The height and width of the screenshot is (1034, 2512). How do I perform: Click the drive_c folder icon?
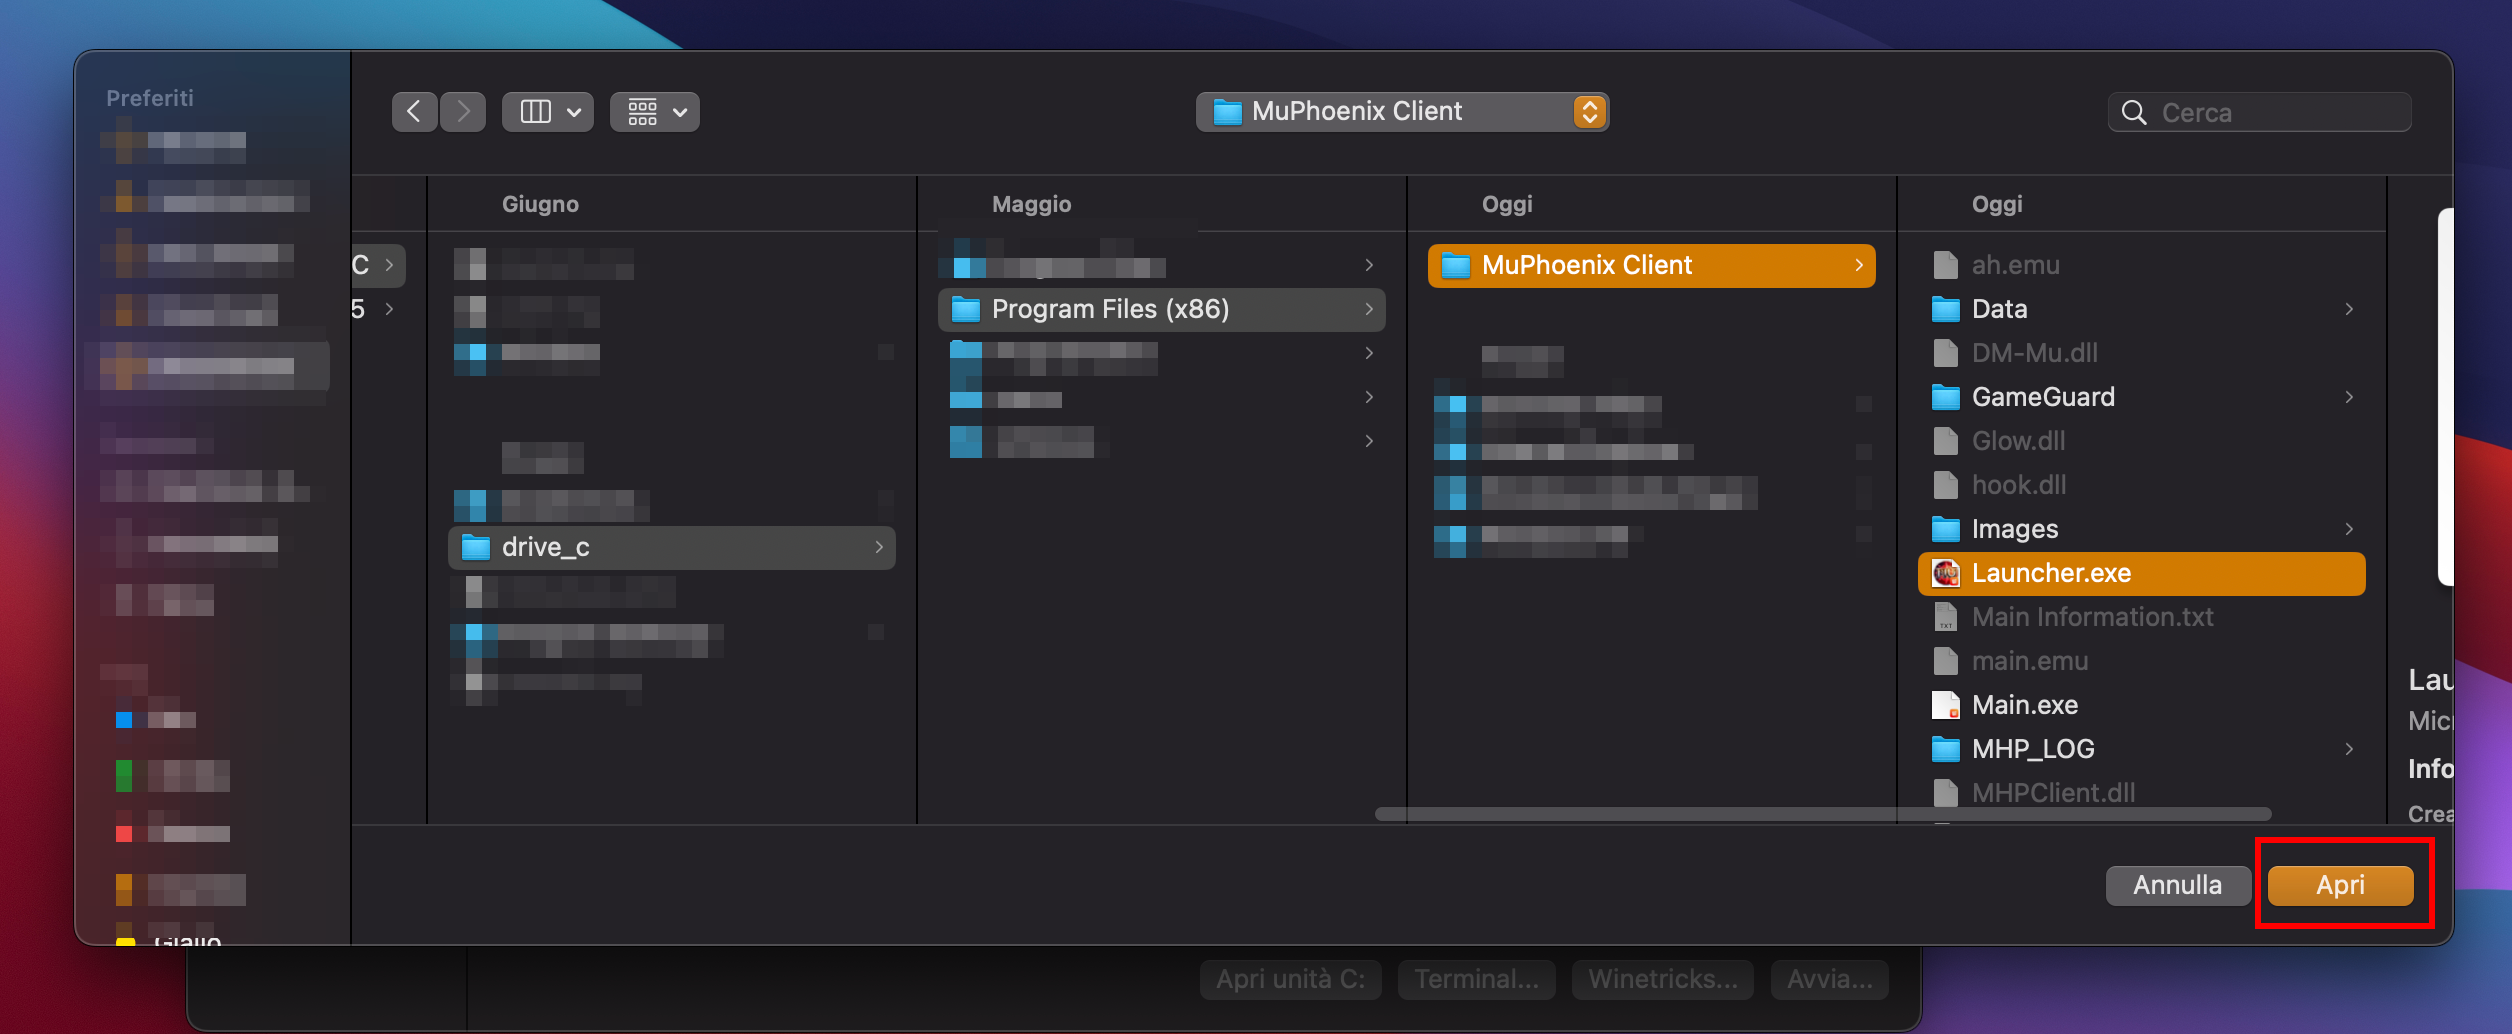pos(476,547)
